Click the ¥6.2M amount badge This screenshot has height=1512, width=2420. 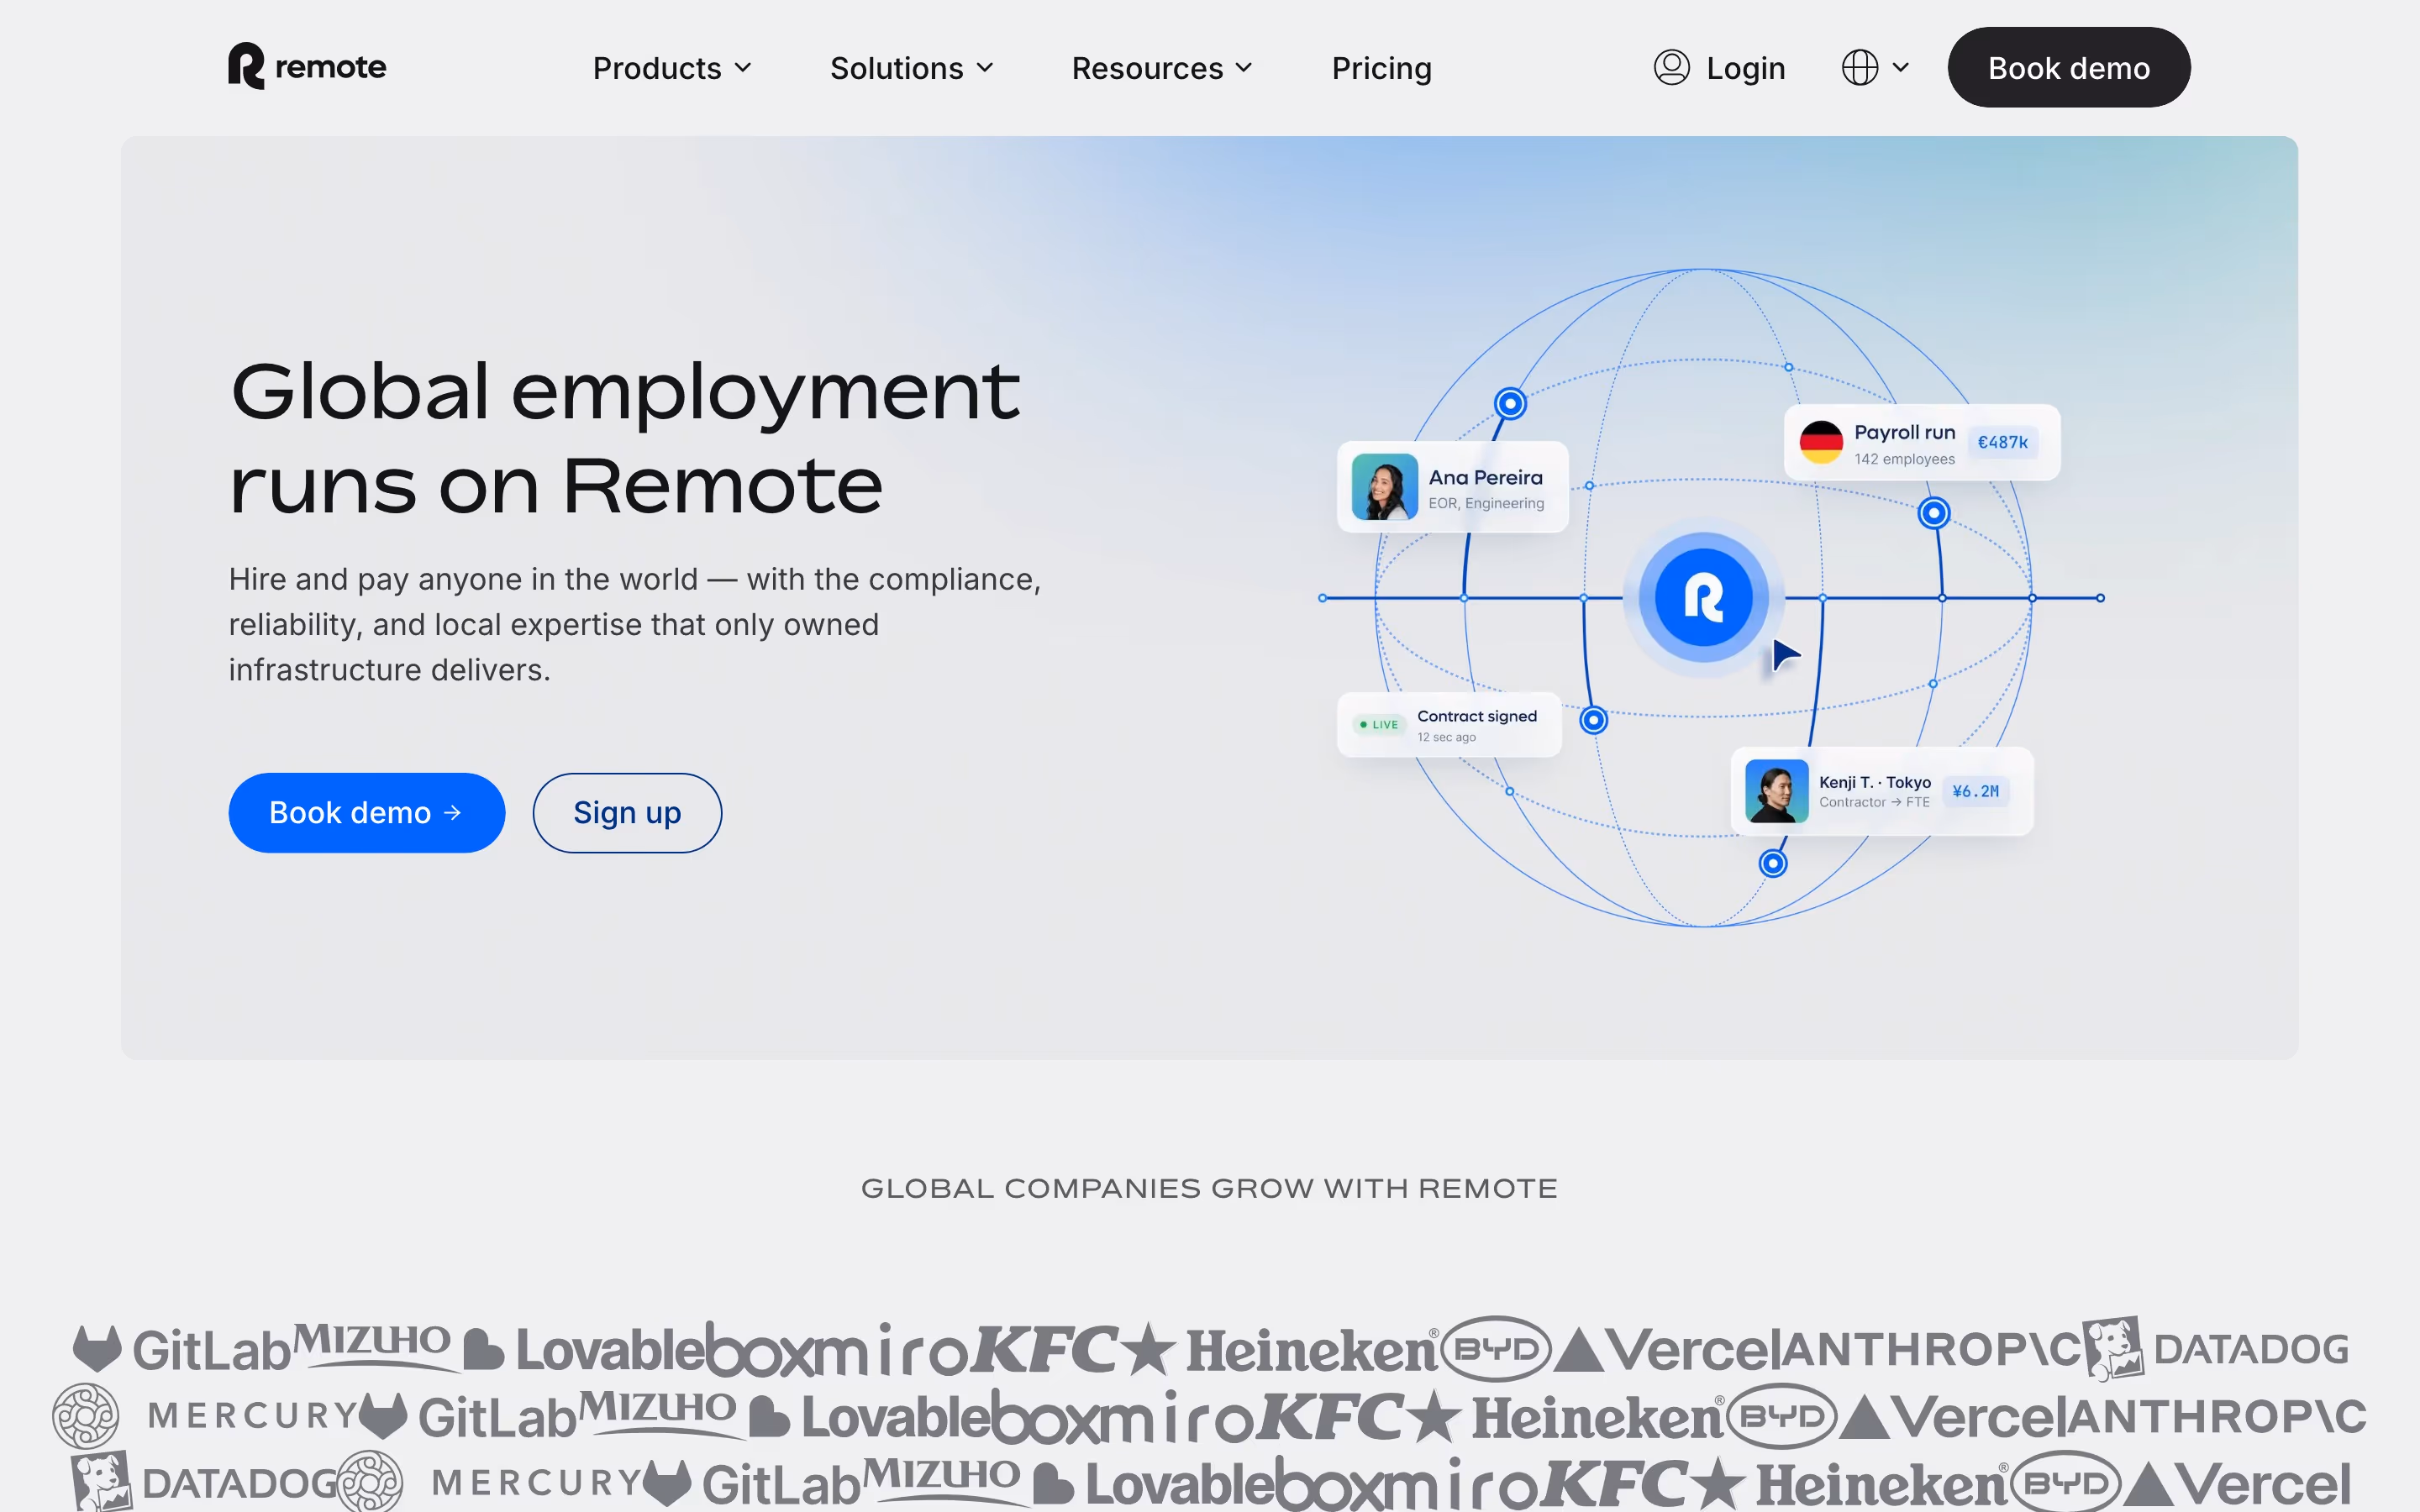tap(1975, 791)
